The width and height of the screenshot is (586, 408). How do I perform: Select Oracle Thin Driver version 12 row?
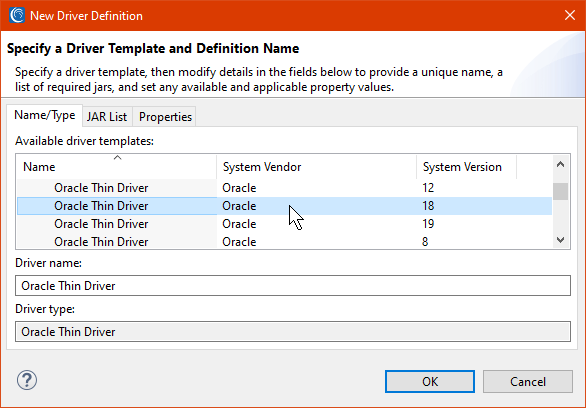(x=284, y=188)
